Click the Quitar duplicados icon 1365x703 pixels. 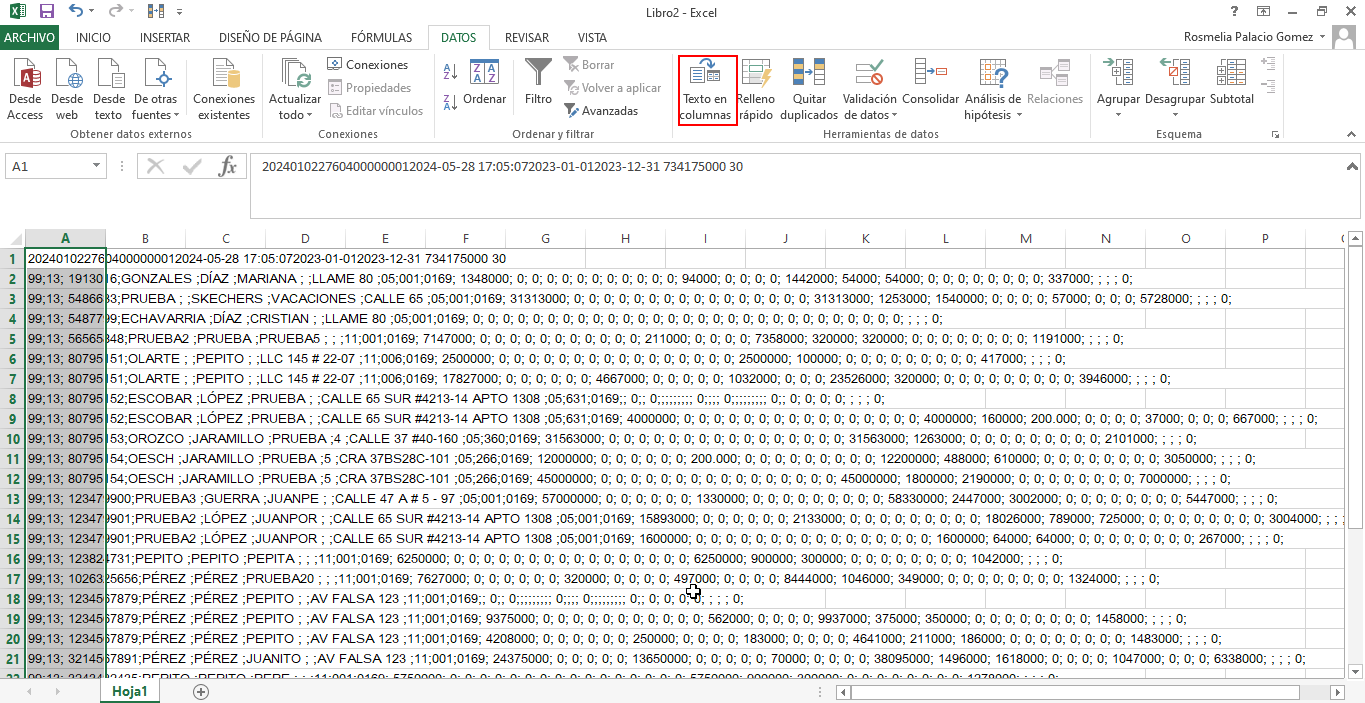point(808,74)
